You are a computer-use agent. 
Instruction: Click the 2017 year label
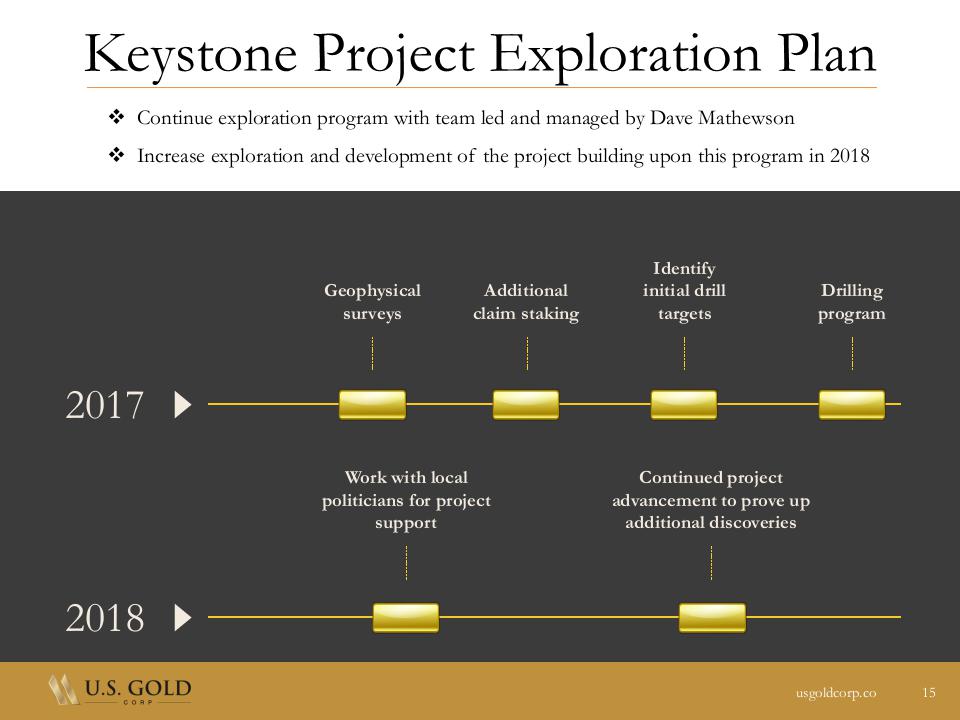coord(105,406)
